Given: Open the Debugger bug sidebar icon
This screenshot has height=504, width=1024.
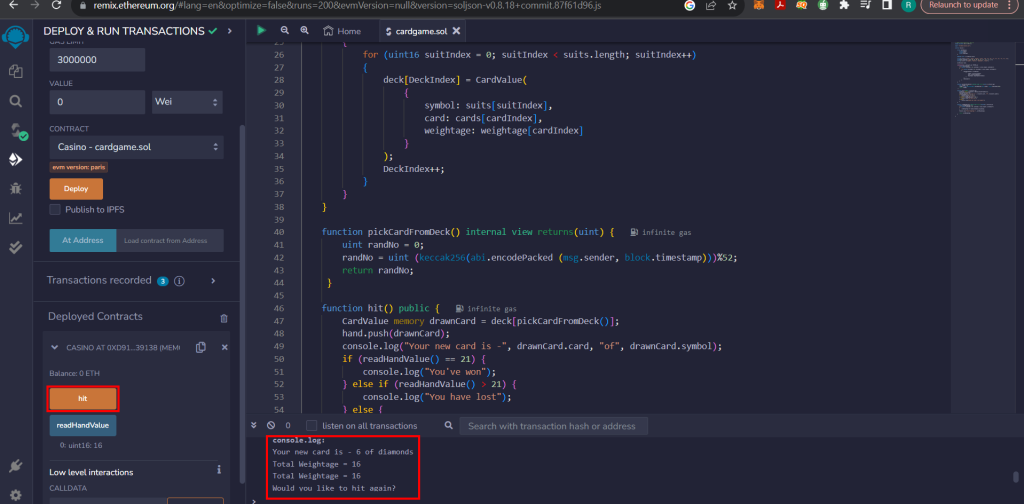Looking at the screenshot, I should pyautogui.click(x=16, y=189).
